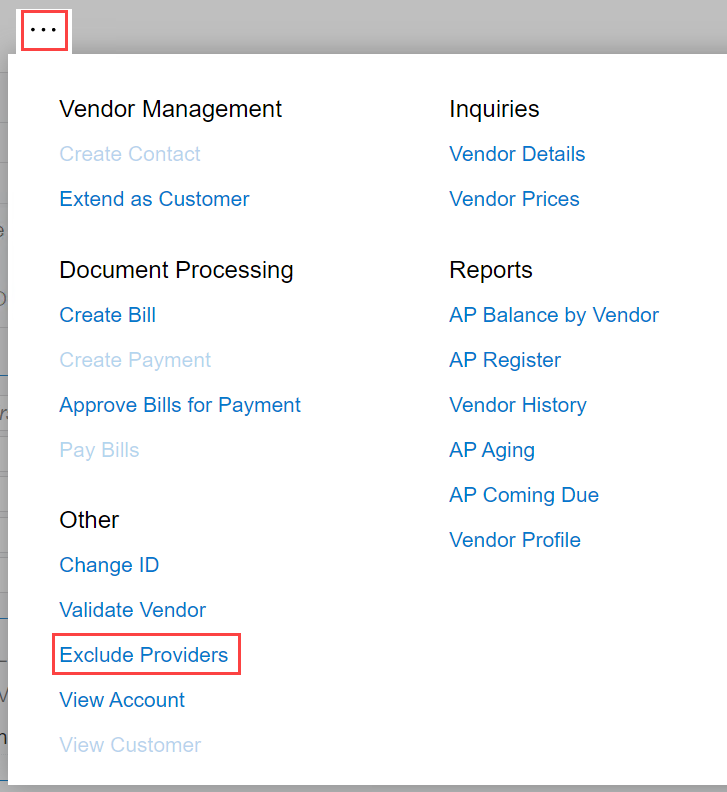This screenshot has width=727, height=792.
Task: Click the greyed-out Create Payment item
Action: 135,360
